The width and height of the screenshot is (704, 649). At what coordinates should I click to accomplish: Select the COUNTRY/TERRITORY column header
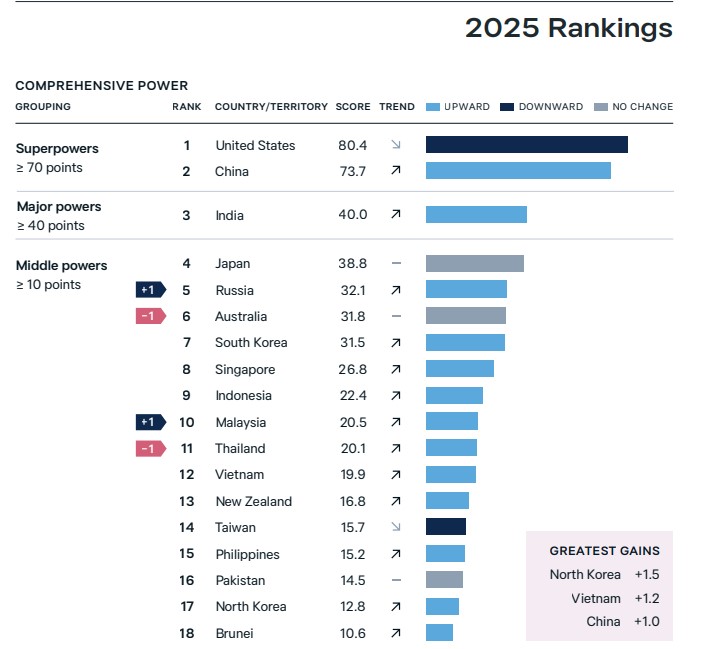point(271,107)
